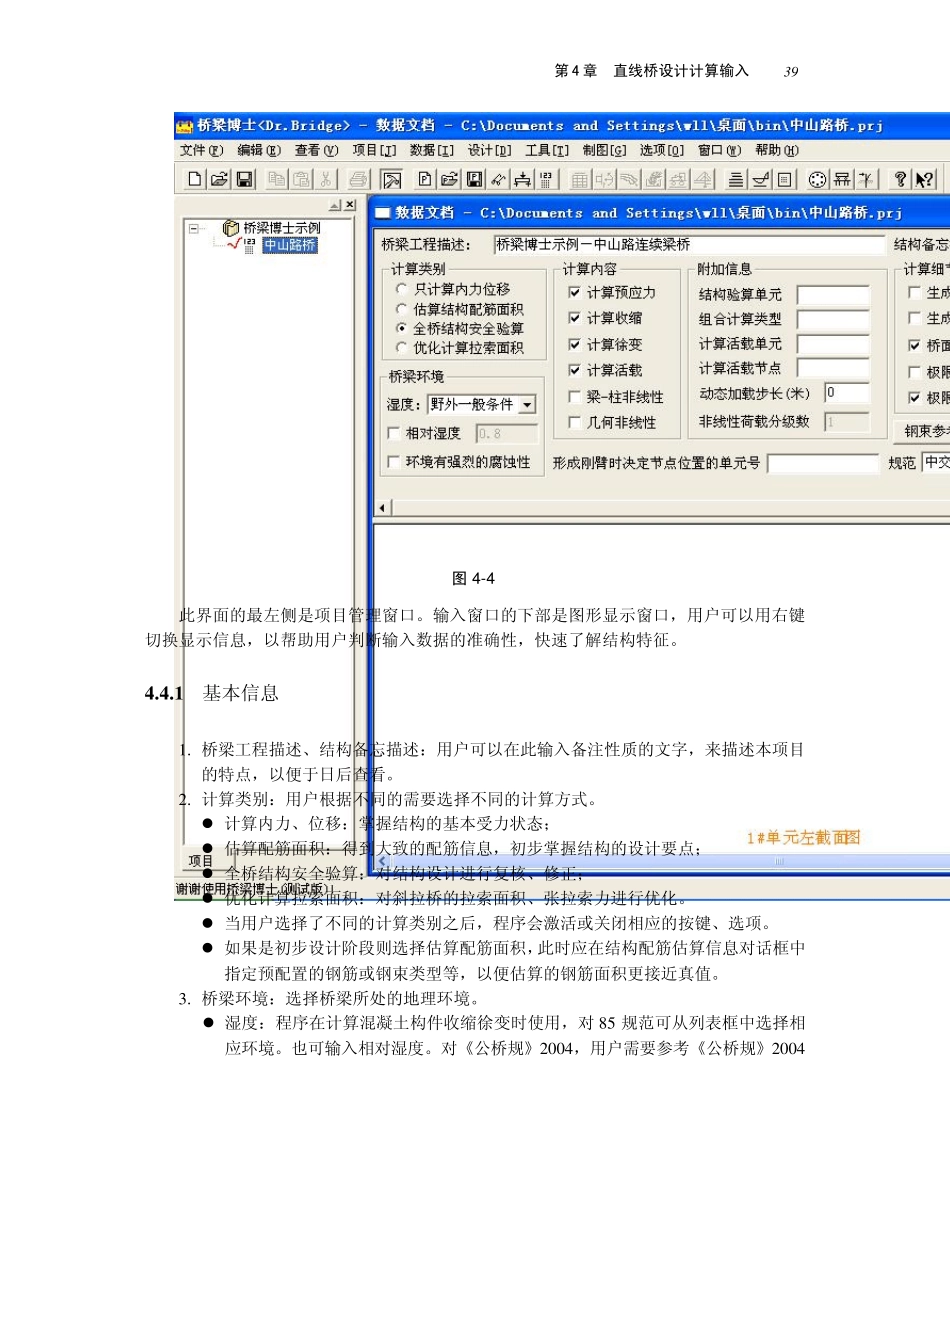
Task: Uncheck the 计算活载 checkbox
Action: (x=574, y=370)
